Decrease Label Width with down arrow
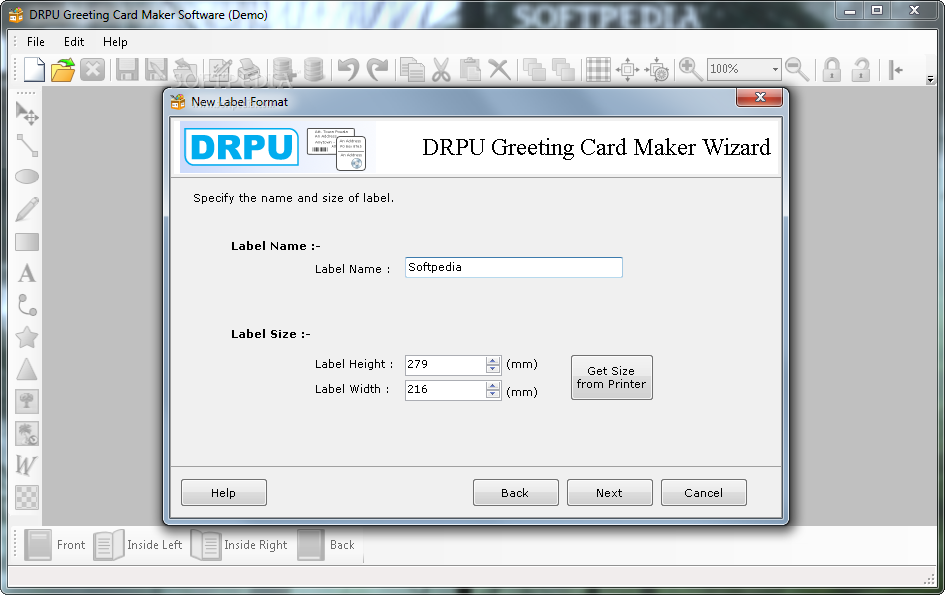The width and height of the screenshot is (945, 595). (493, 394)
